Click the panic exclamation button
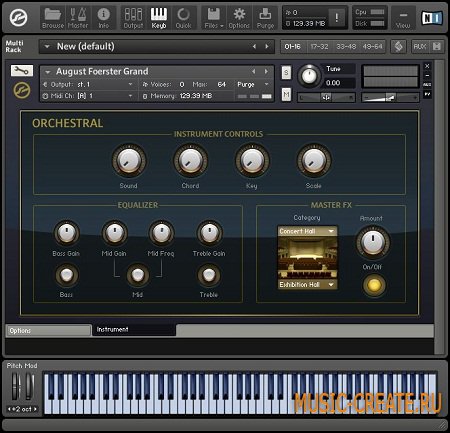This screenshot has height=433, width=450. [337, 18]
